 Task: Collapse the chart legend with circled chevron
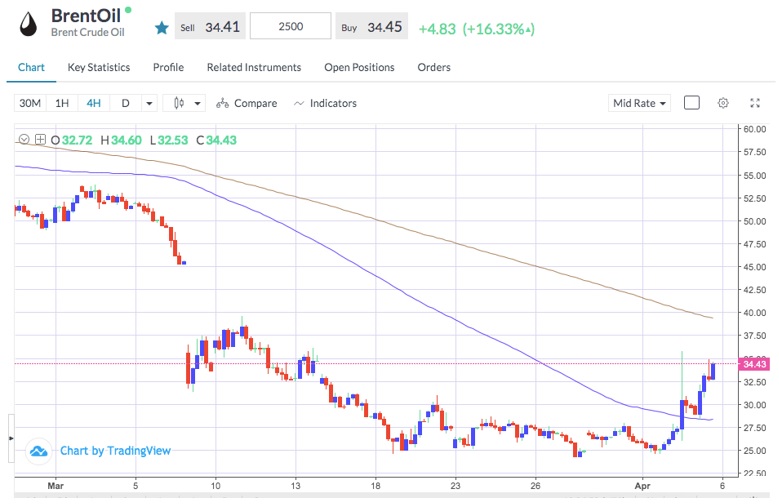click(x=24, y=140)
